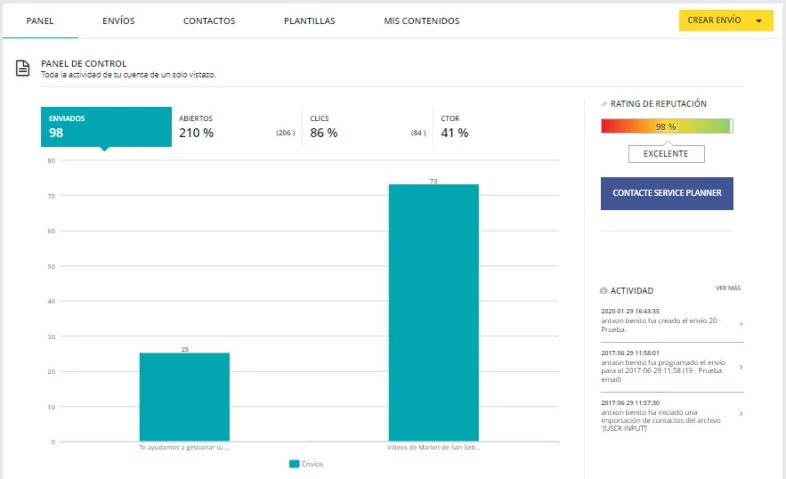Click the Rating de Reputación pencil icon

coord(604,104)
